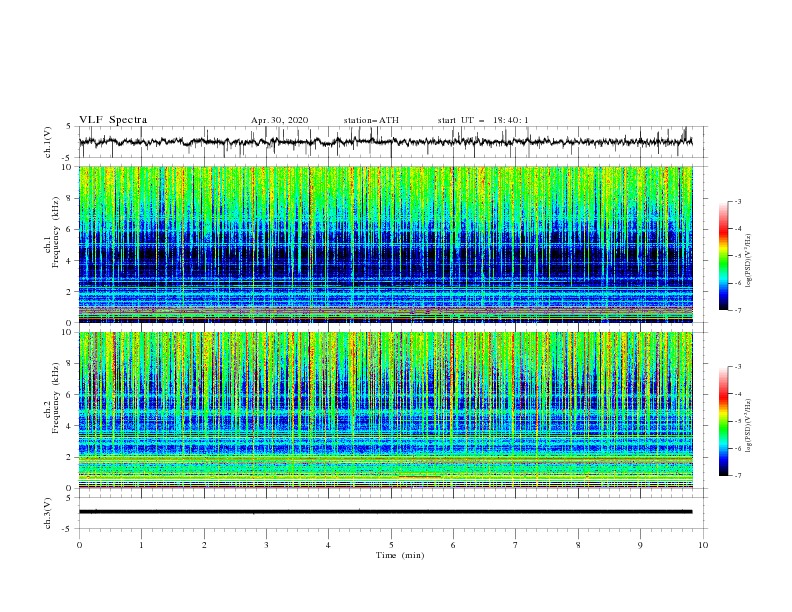Click the ch.2 color bar "log(PSD)(V²/Hz)" label
792x612 pixels.
[x=749, y=426]
